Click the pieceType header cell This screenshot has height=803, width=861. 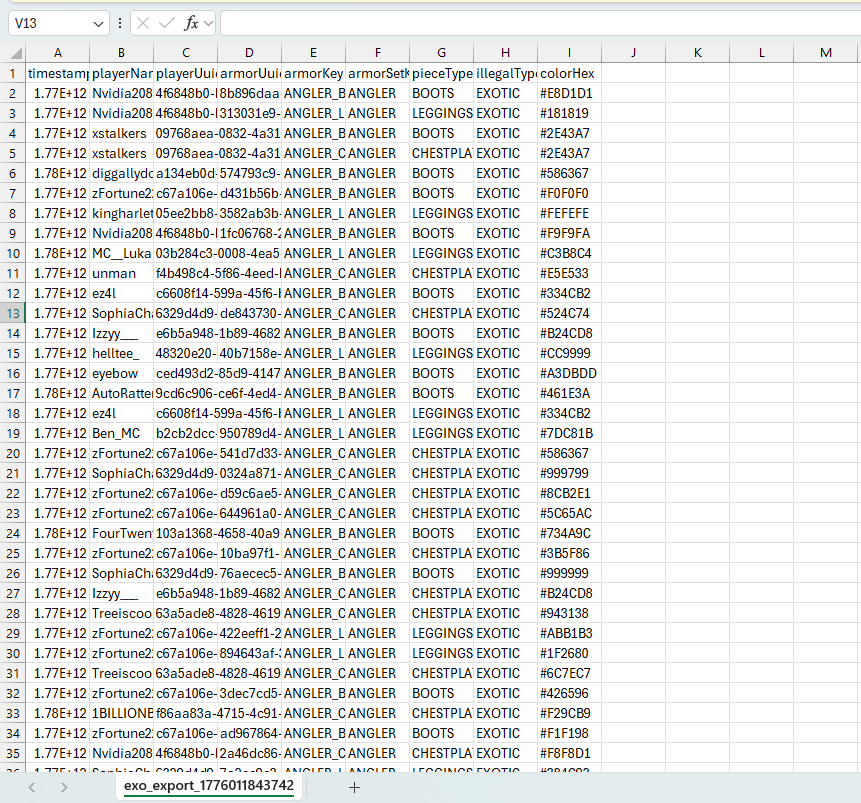441,73
